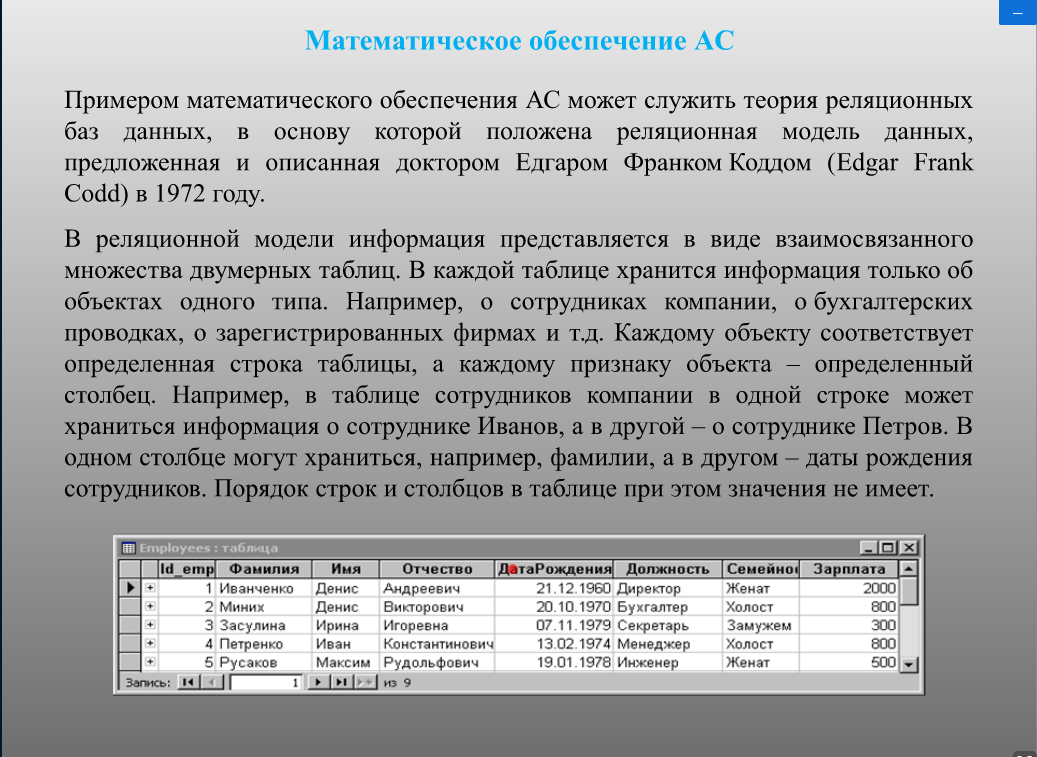Click the Петренко surname cell
Screen dimensions: 1037x757
(264, 643)
